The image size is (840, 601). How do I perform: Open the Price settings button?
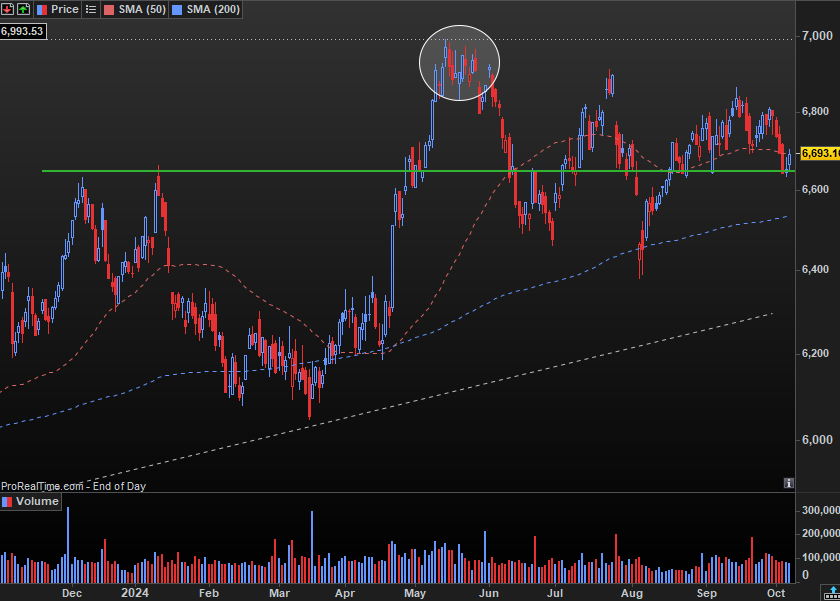pyautogui.click(x=58, y=9)
